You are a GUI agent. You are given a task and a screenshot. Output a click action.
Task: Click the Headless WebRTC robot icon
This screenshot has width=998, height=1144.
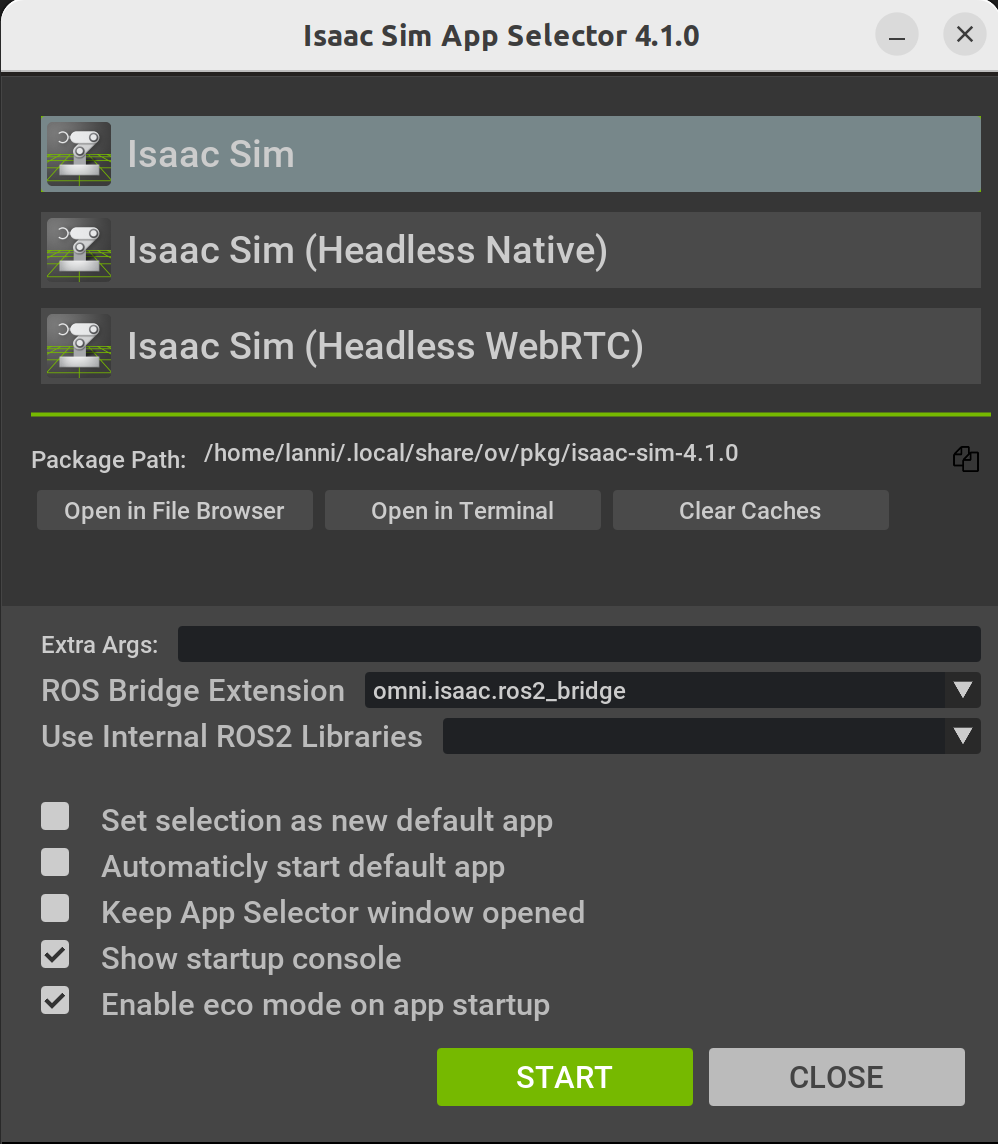tap(79, 346)
